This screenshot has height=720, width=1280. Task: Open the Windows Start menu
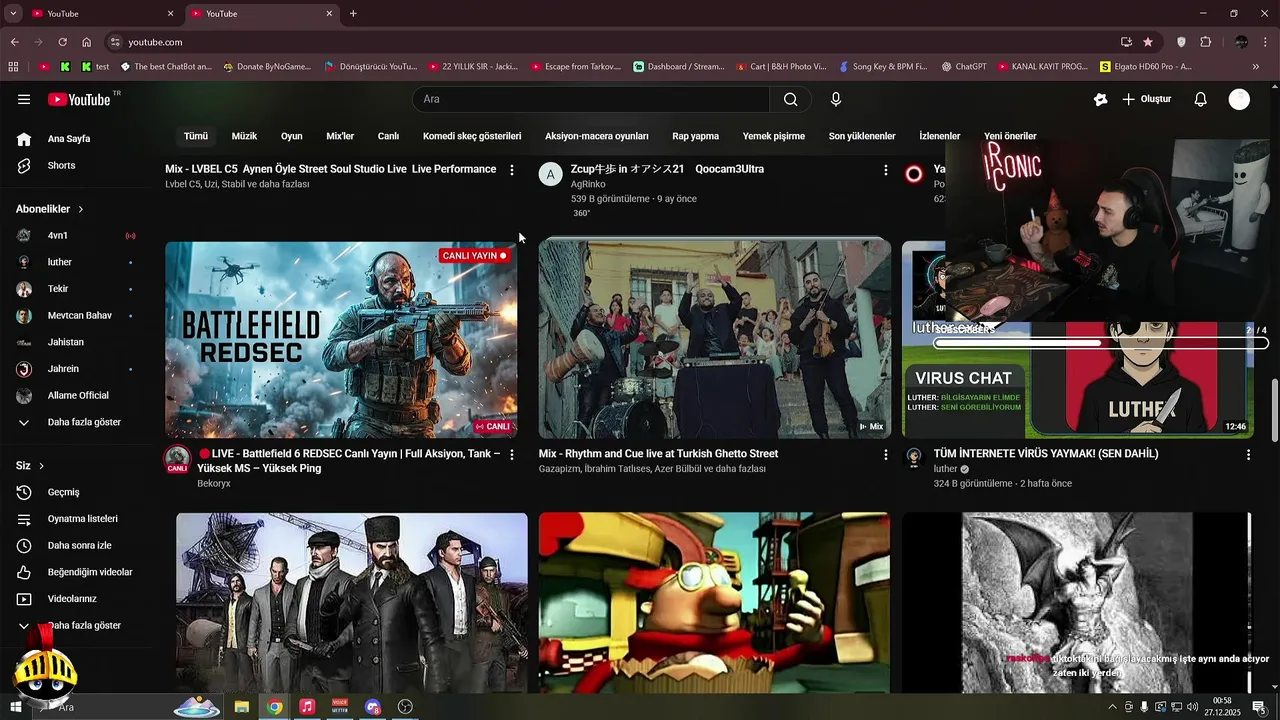click(x=16, y=707)
